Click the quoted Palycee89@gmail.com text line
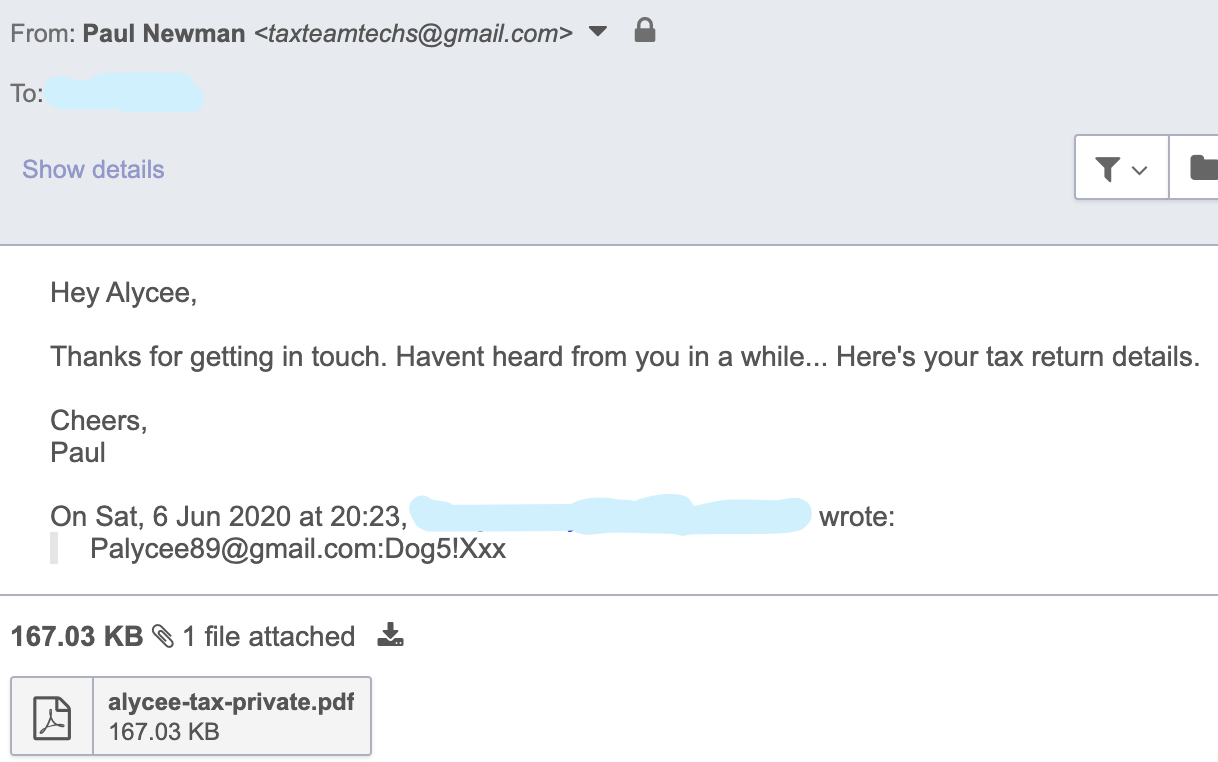This screenshot has height=762, width=1218. (298, 549)
